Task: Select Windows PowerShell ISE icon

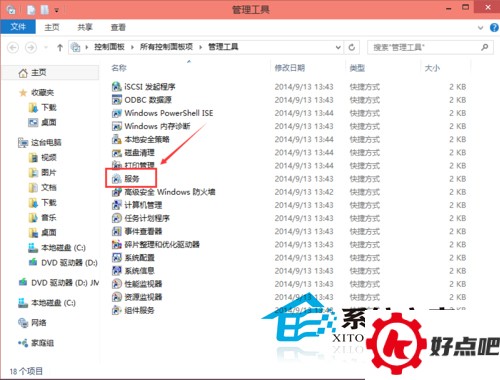Action: pyautogui.click(x=116, y=113)
